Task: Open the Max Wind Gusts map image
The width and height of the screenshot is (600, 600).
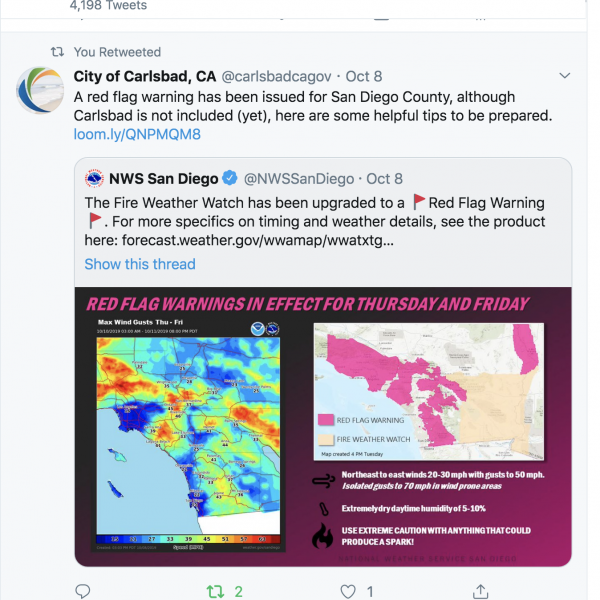Action: pyautogui.click(x=188, y=434)
